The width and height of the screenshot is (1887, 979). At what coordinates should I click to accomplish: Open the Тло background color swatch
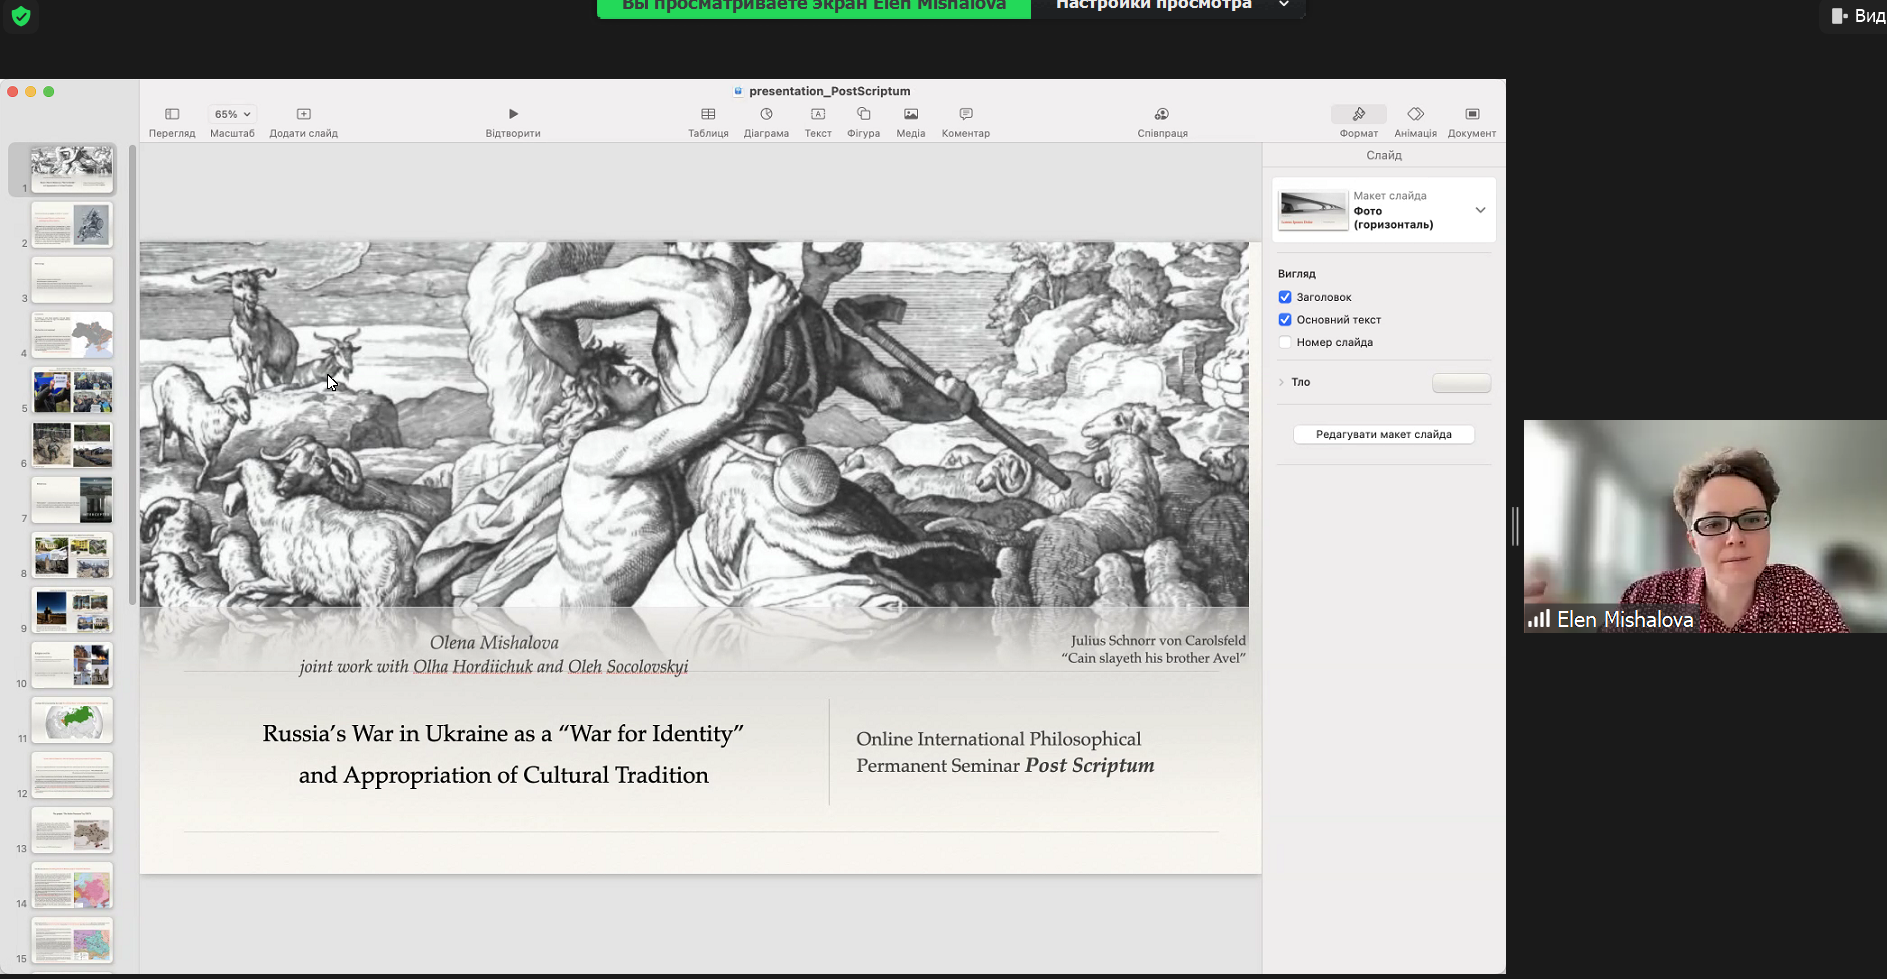[x=1461, y=383]
